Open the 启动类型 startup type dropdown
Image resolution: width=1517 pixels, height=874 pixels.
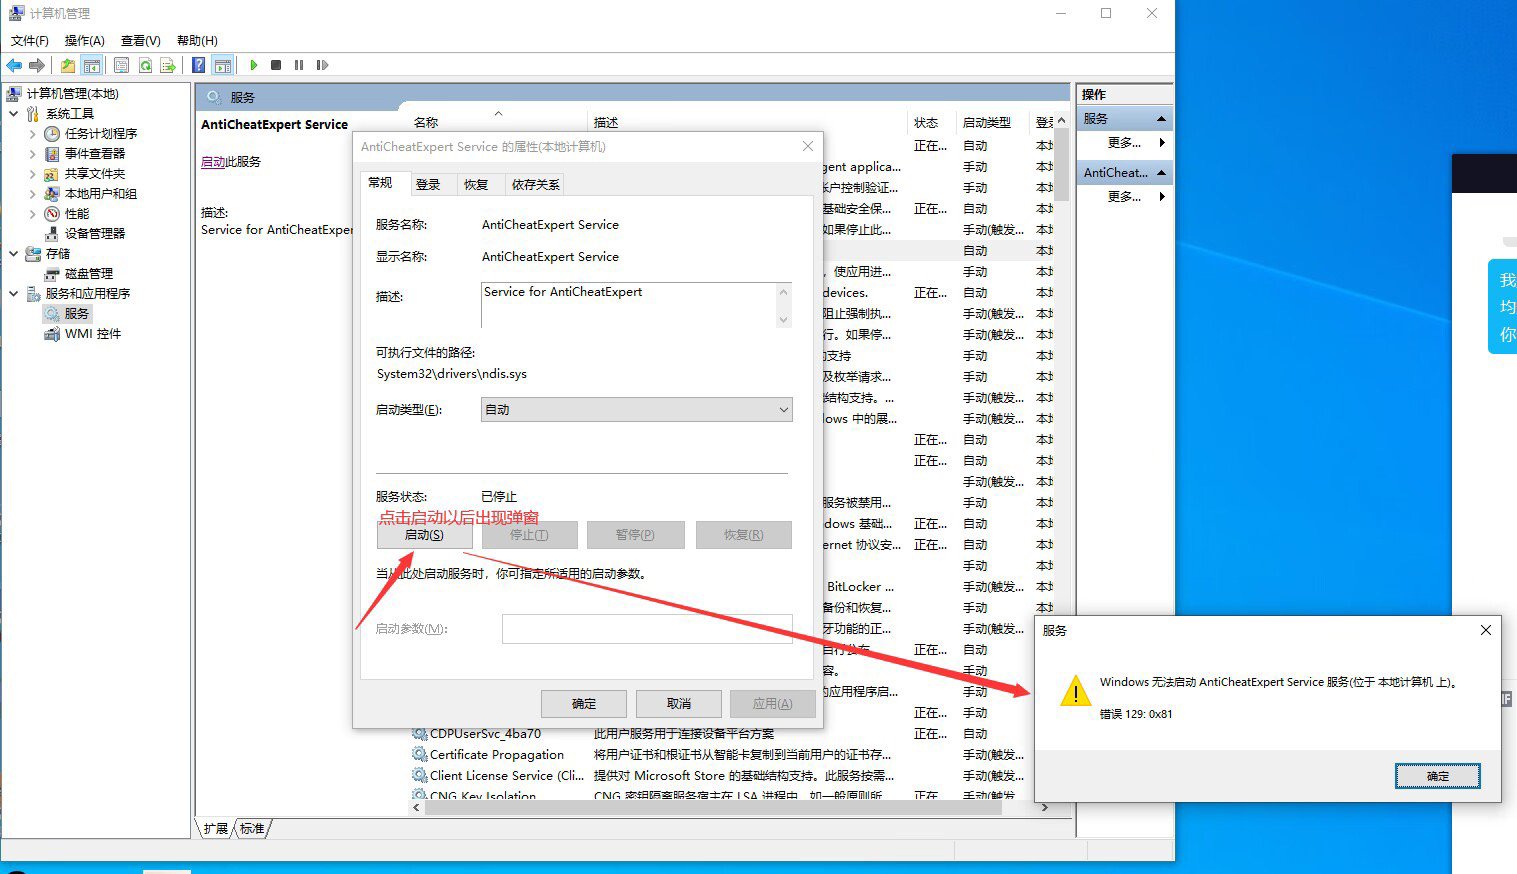click(636, 409)
